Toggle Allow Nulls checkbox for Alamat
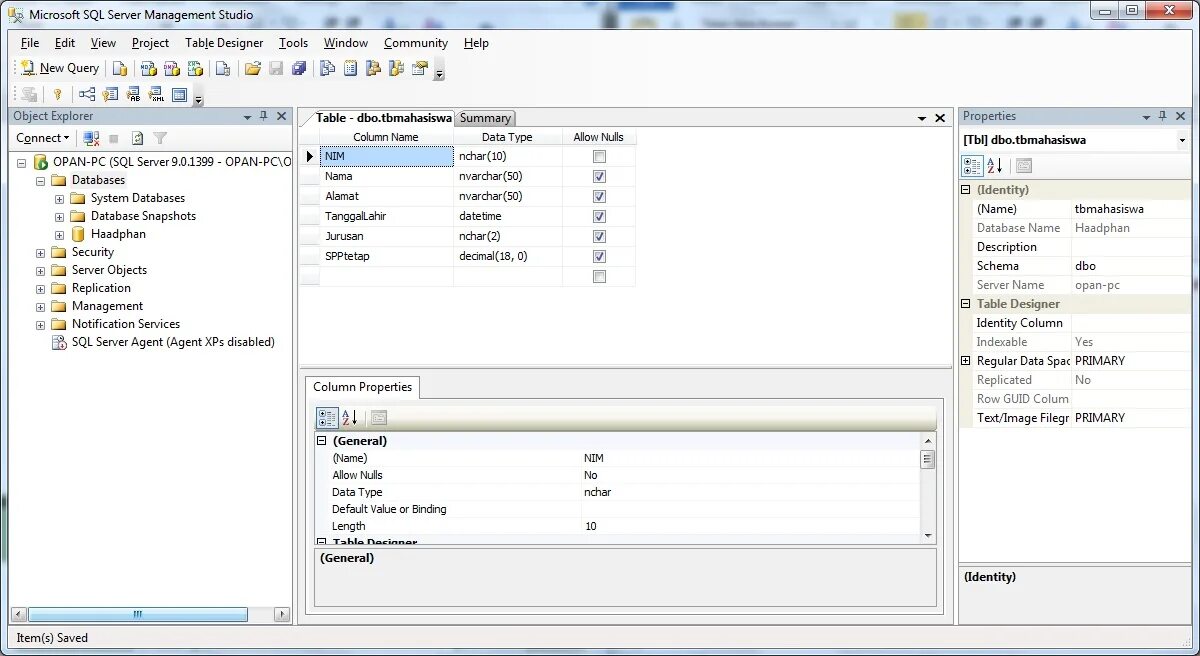The image size is (1200, 656). tap(599, 196)
